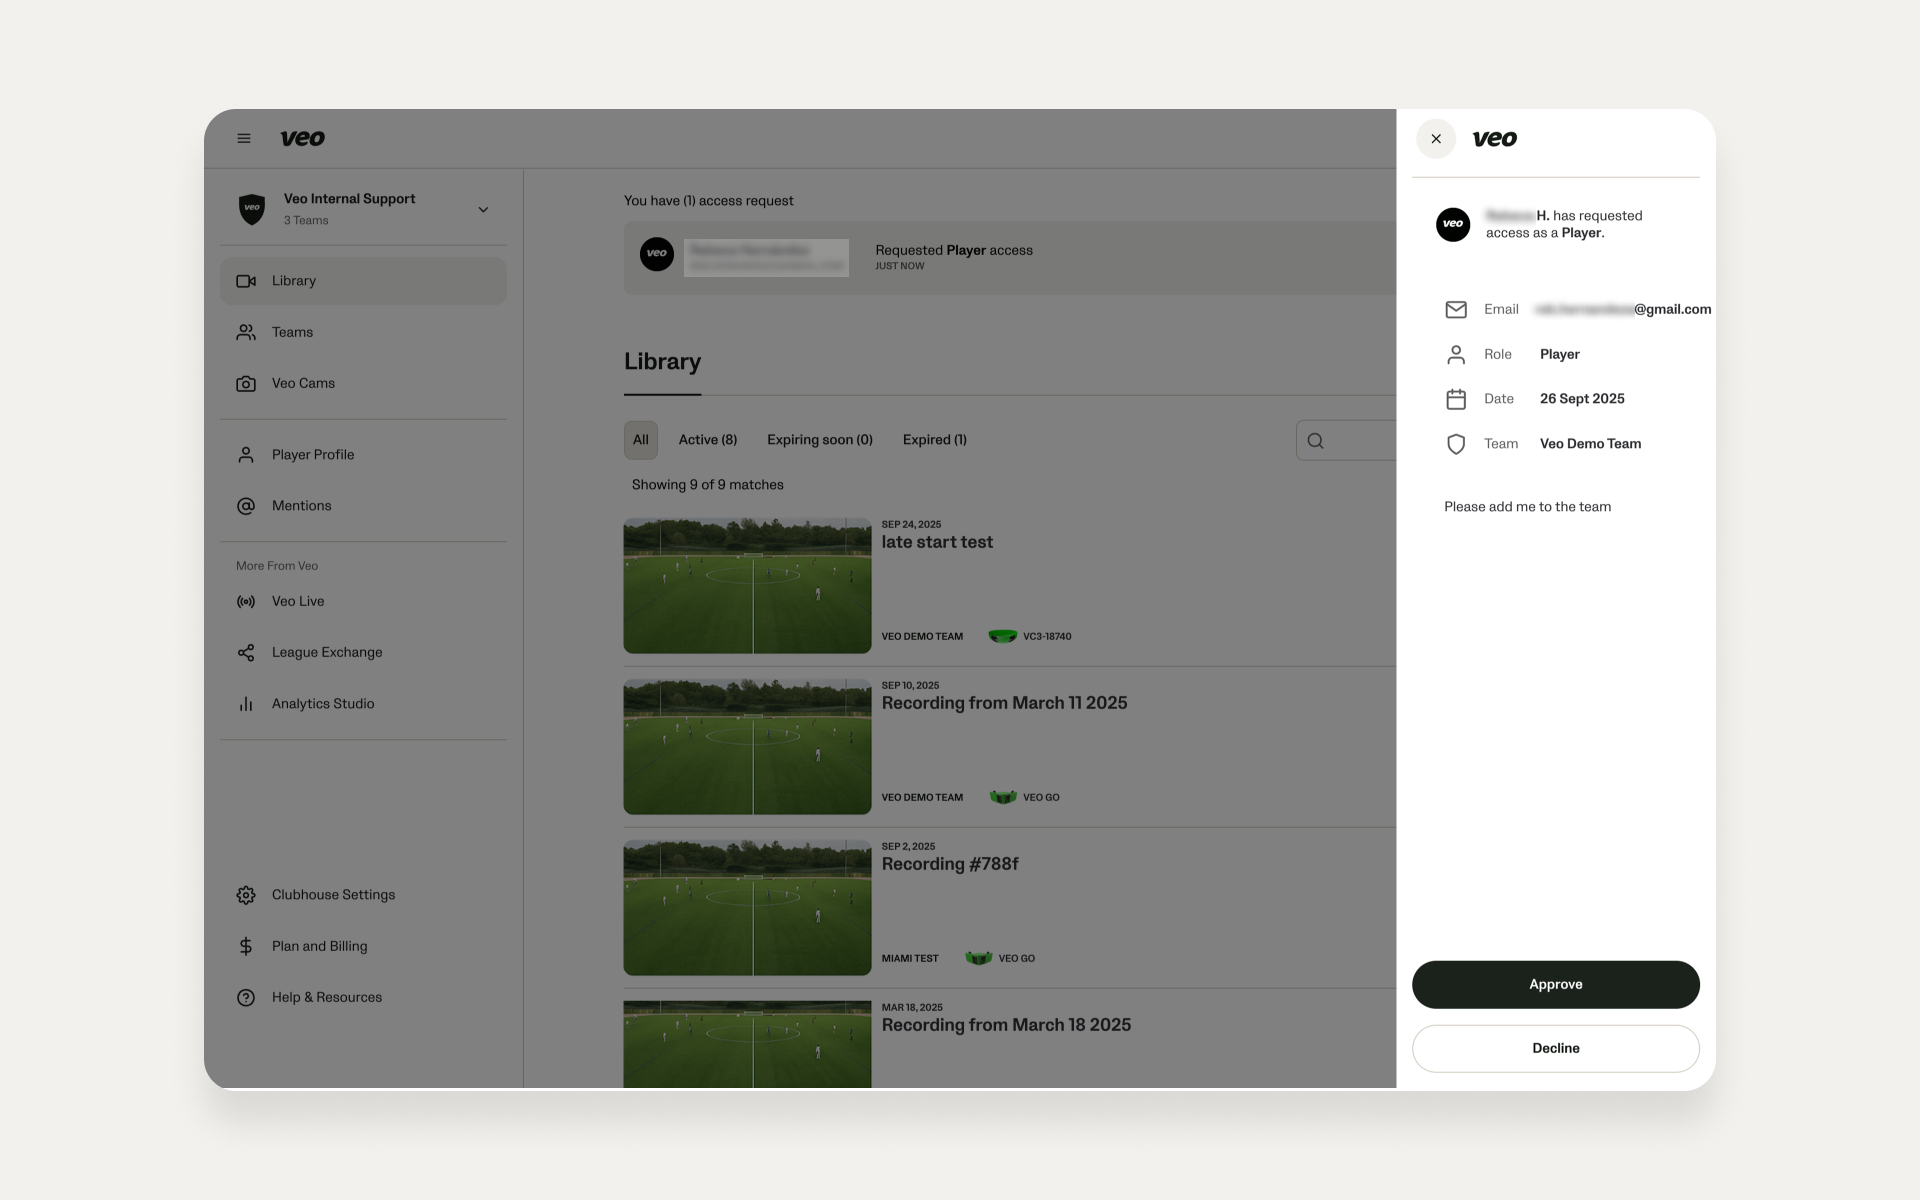The width and height of the screenshot is (1920, 1200).
Task: Click the Clubhouse Settings gear icon
Action: [x=246, y=895]
